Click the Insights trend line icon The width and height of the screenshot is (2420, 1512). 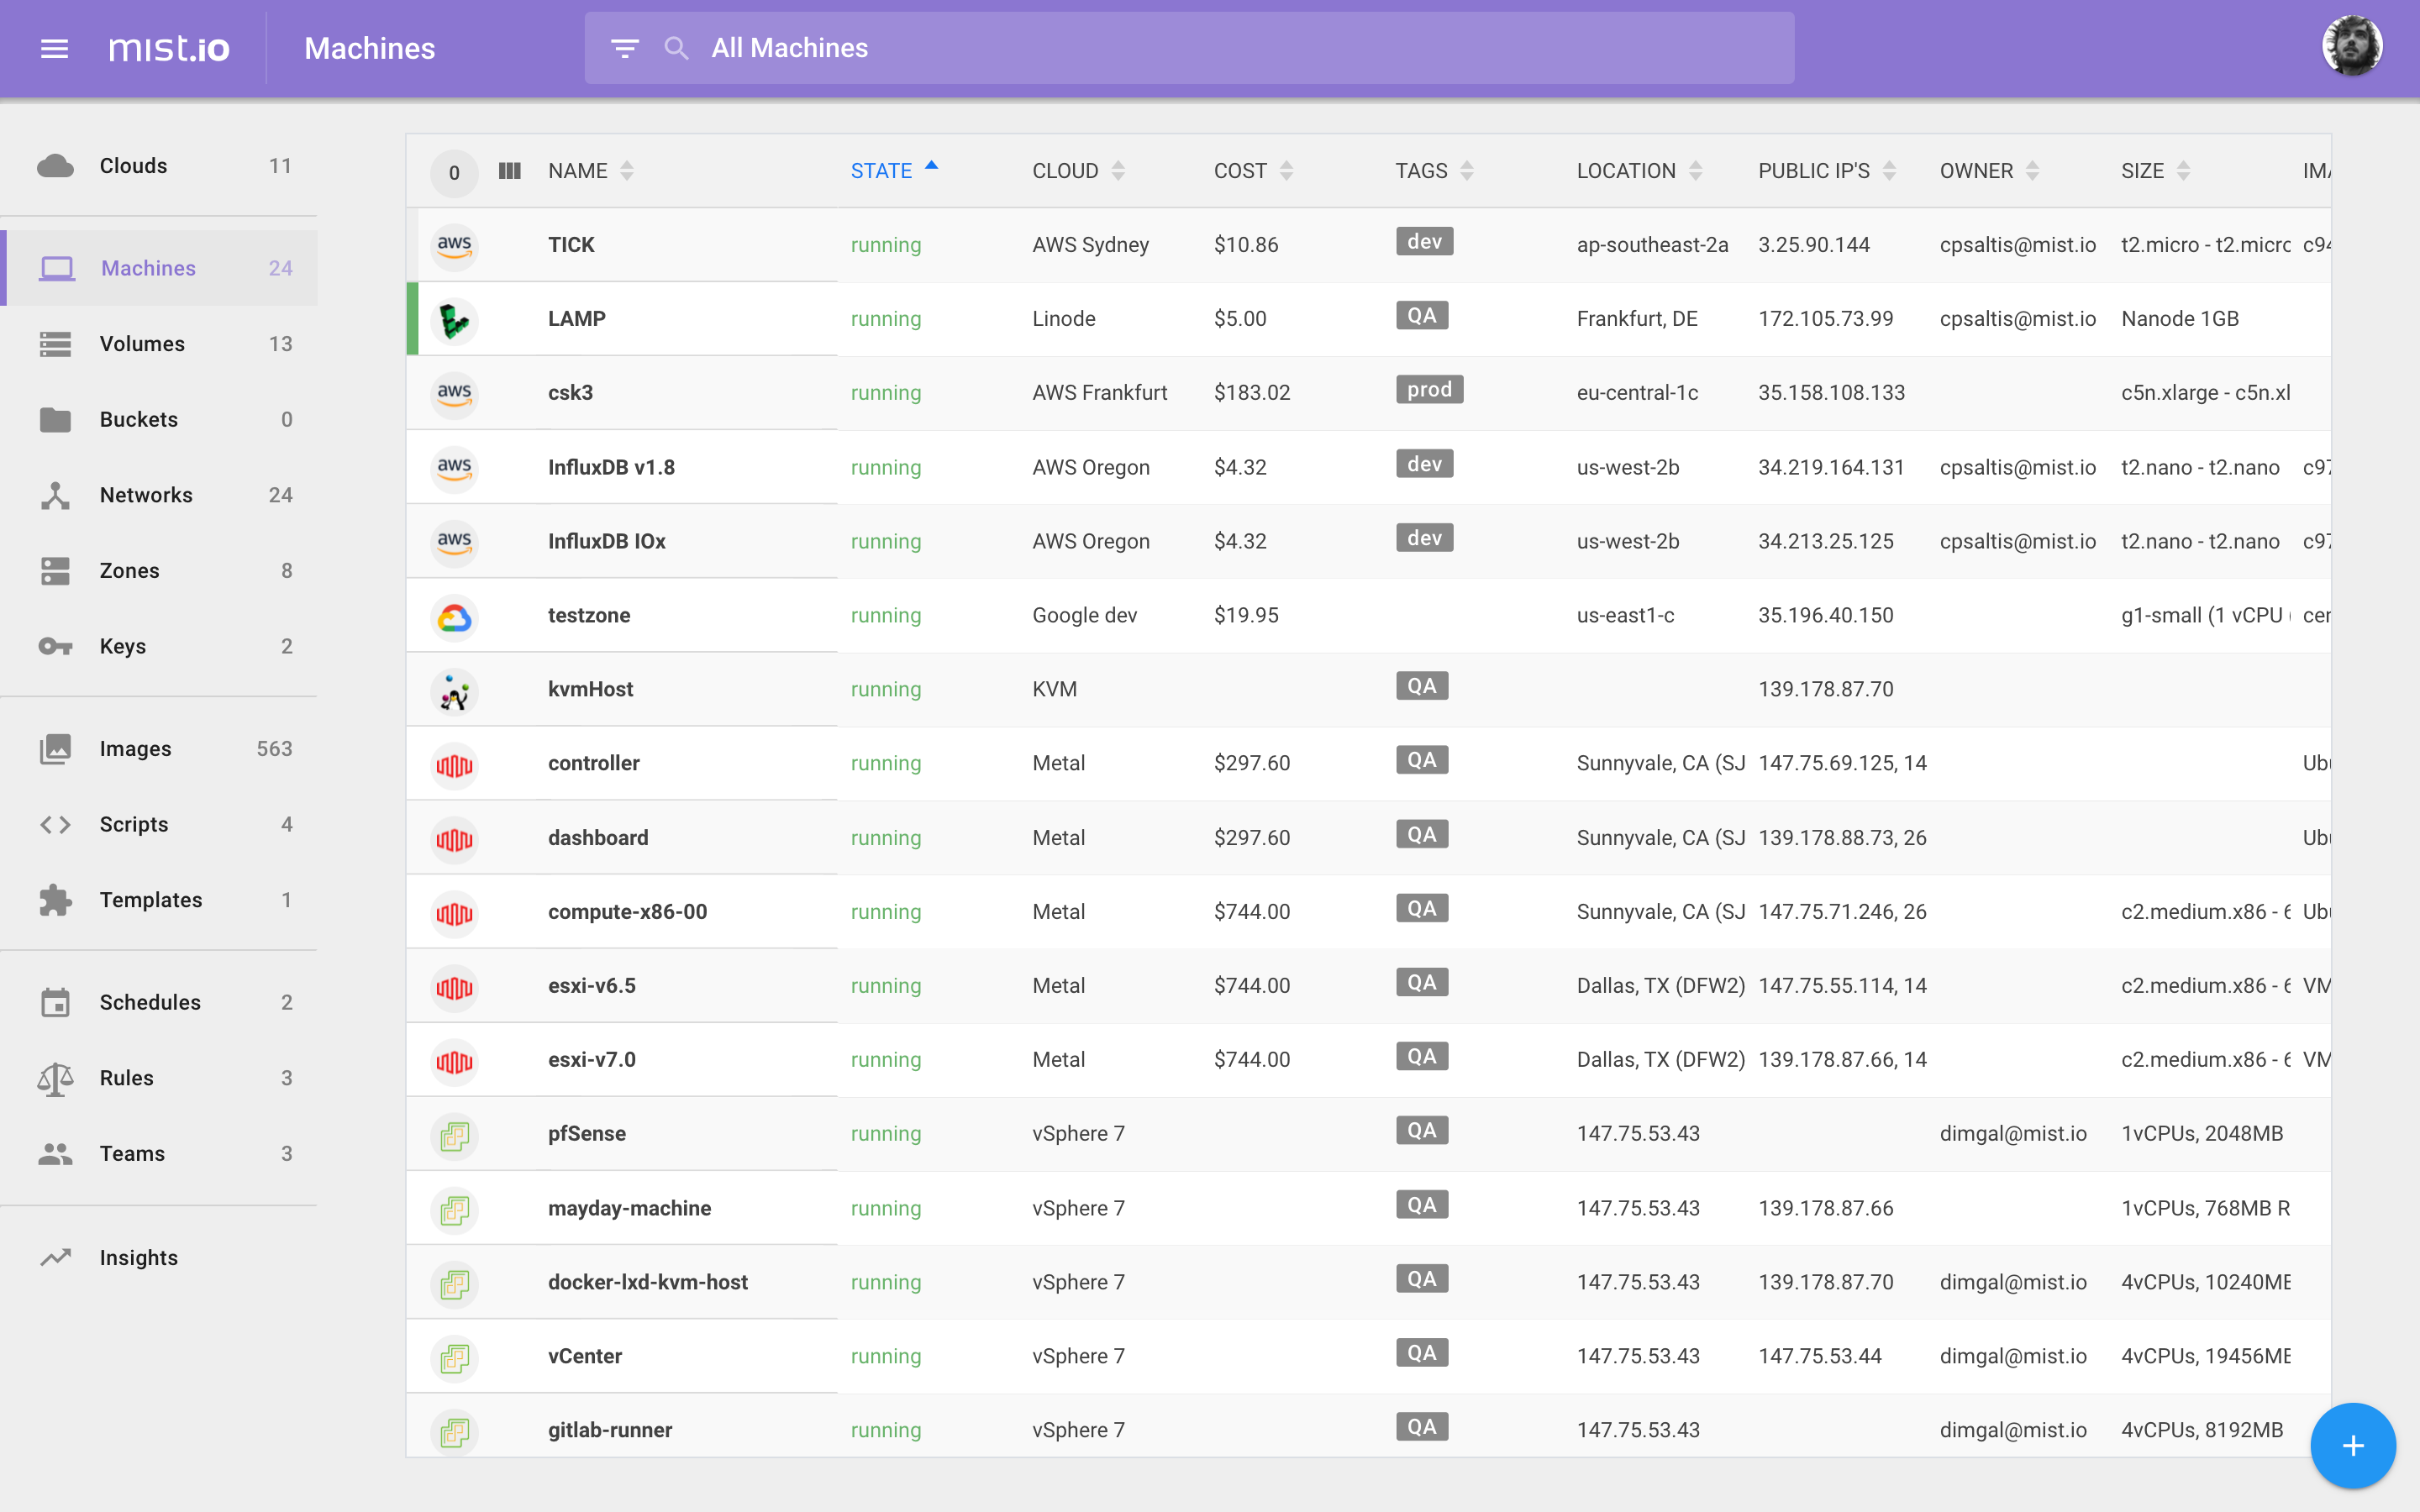(55, 1257)
